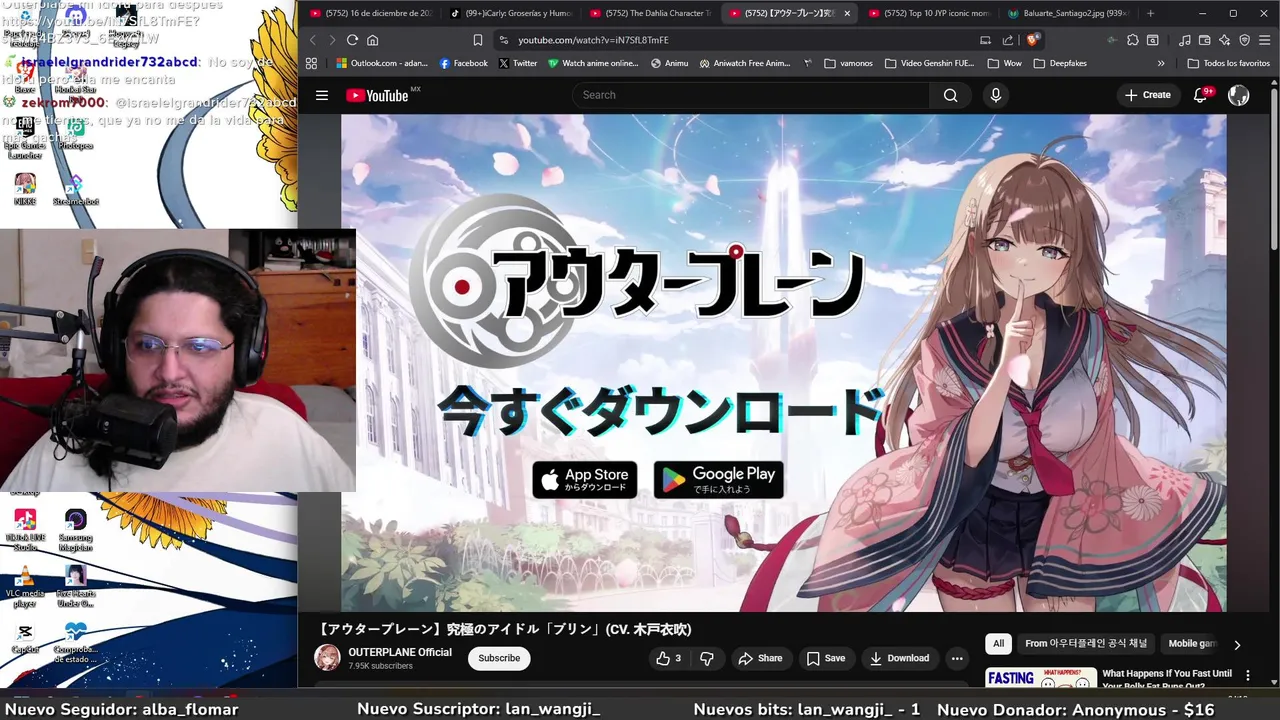Bookmark this page in address bar
Image resolution: width=1280 pixels, height=720 pixels.
click(x=478, y=40)
